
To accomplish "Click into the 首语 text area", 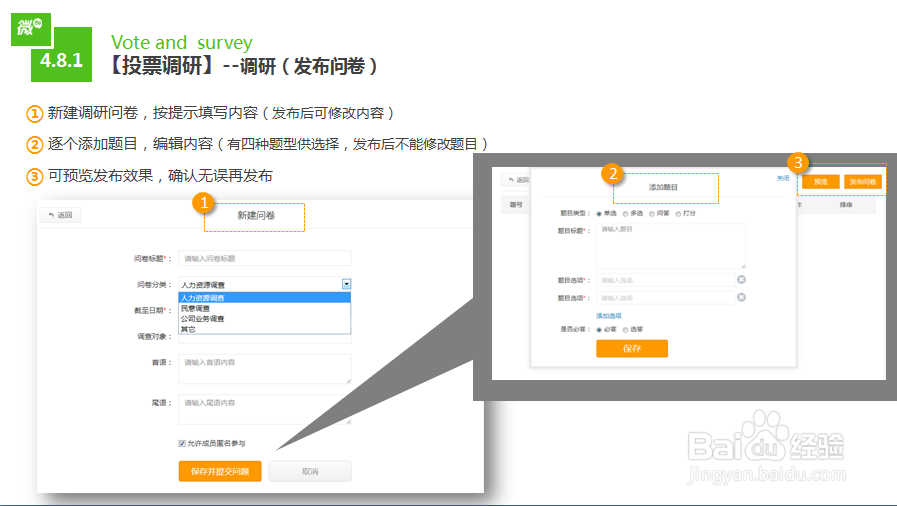I will pyautogui.click(x=265, y=369).
